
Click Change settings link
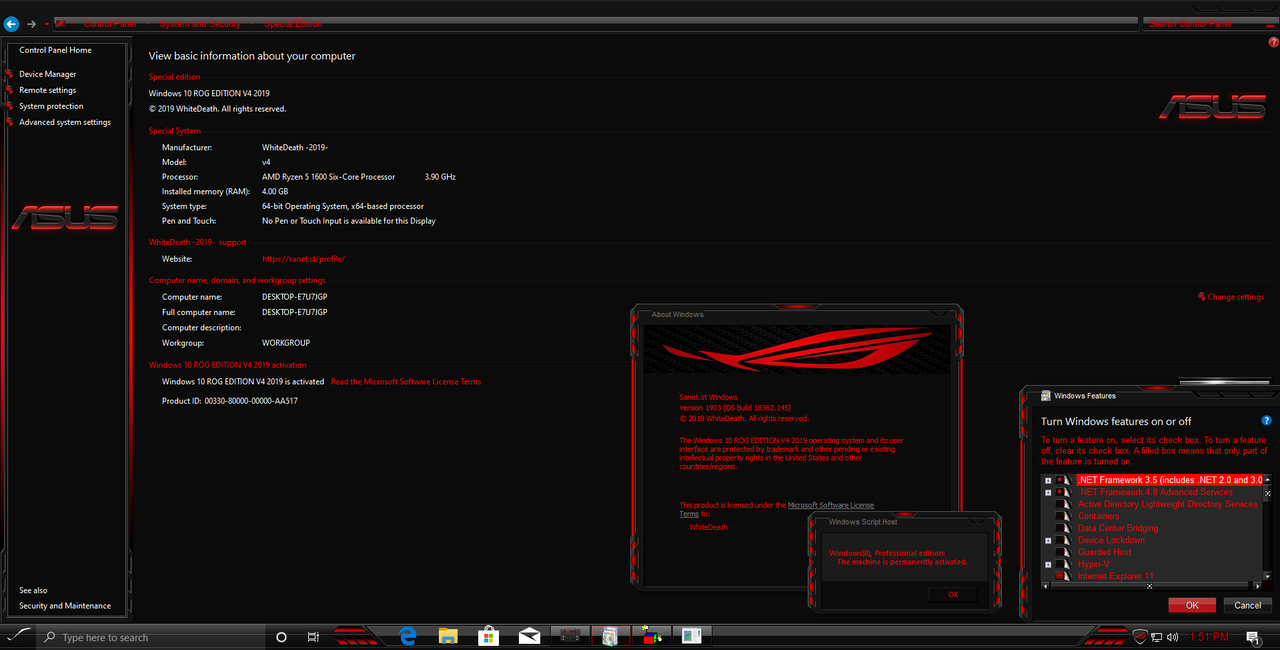[1236, 297]
